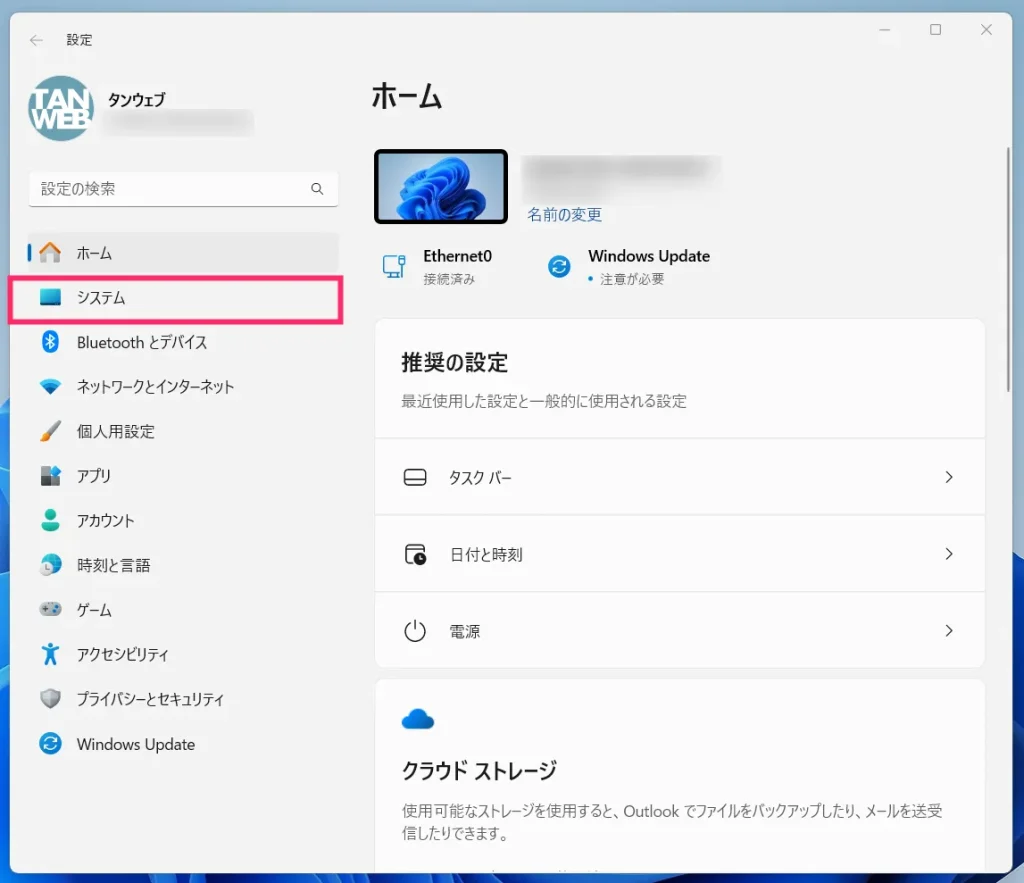Click the Time and language globe icon
This screenshot has width=1024, height=883.
pos(50,565)
